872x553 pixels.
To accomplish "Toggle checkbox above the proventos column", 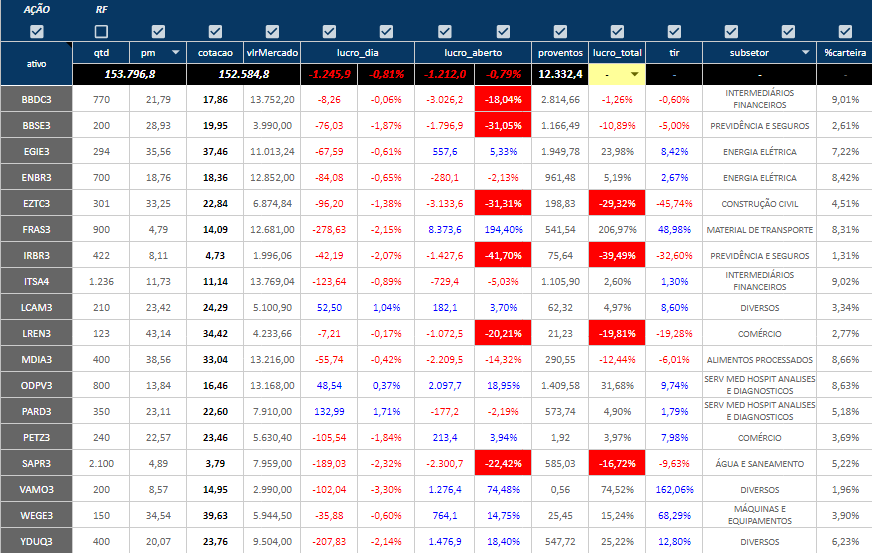I will click(560, 32).
